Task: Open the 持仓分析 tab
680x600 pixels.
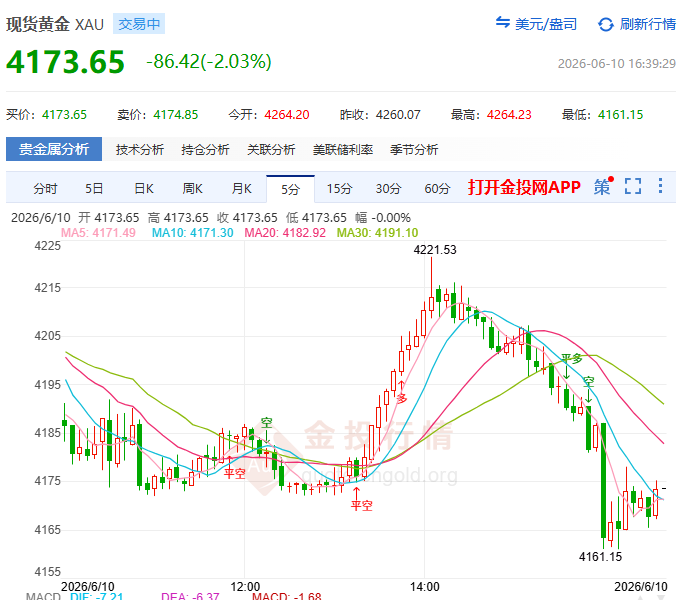Action: 205,150
